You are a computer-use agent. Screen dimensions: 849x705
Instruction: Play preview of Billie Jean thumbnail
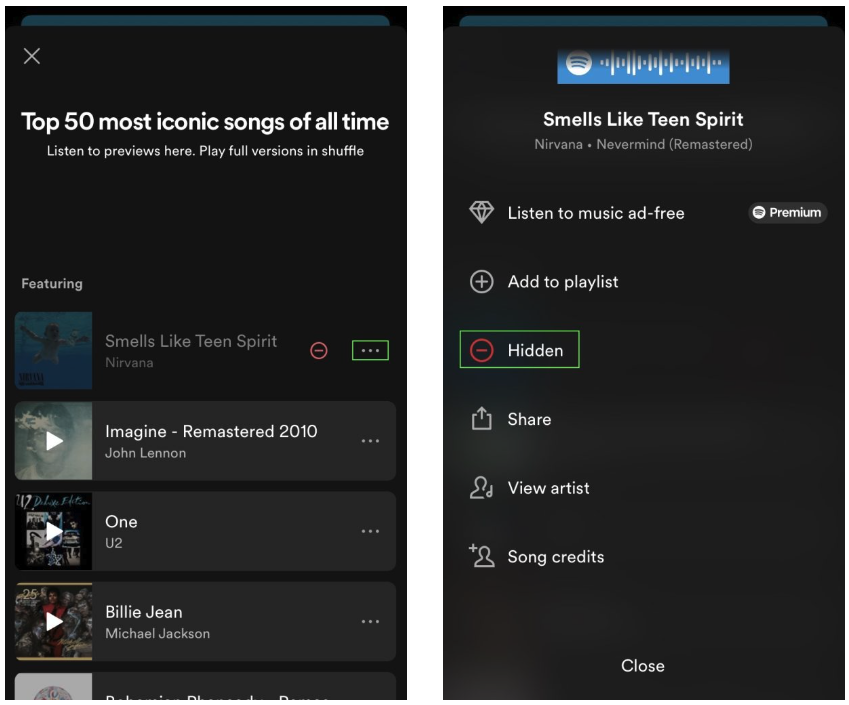(x=54, y=621)
